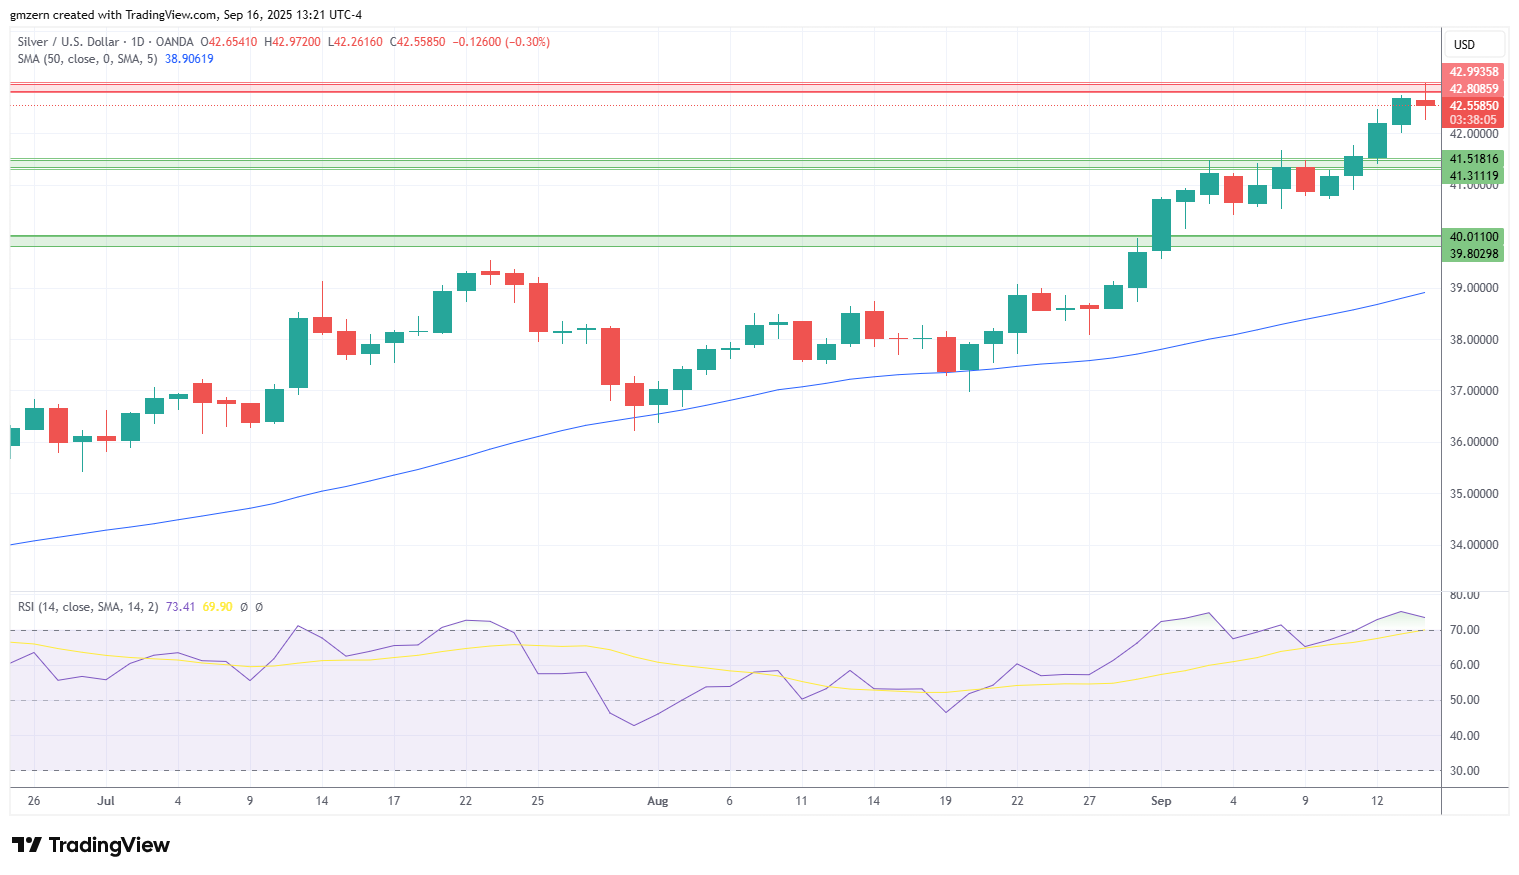Click the first null symbol in RSI legend
Viewport: 1519px width, 875px height.
[244, 607]
